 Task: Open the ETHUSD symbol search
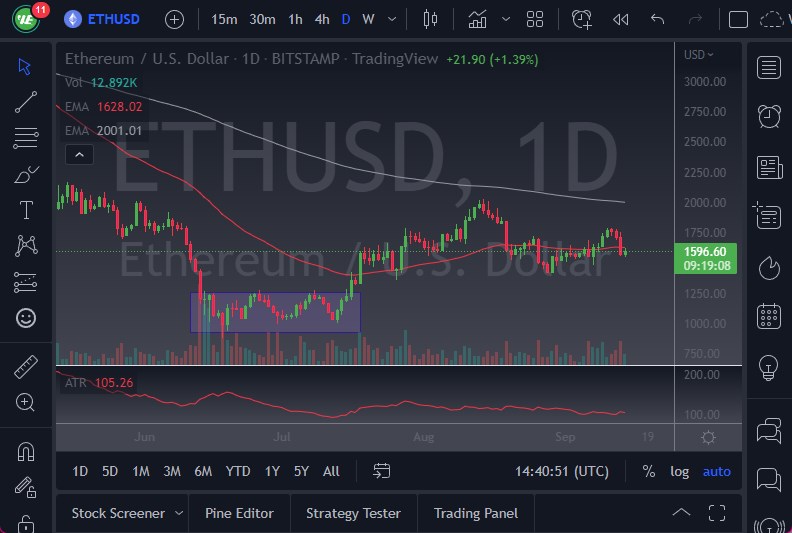[x=102, y=19]
